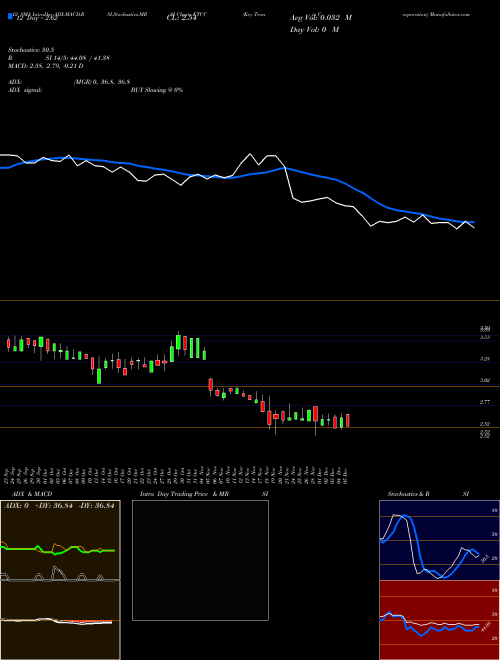Click the 2.77 price axis label
The height and width of the screenshot is (660, 500).
(485, 402)
